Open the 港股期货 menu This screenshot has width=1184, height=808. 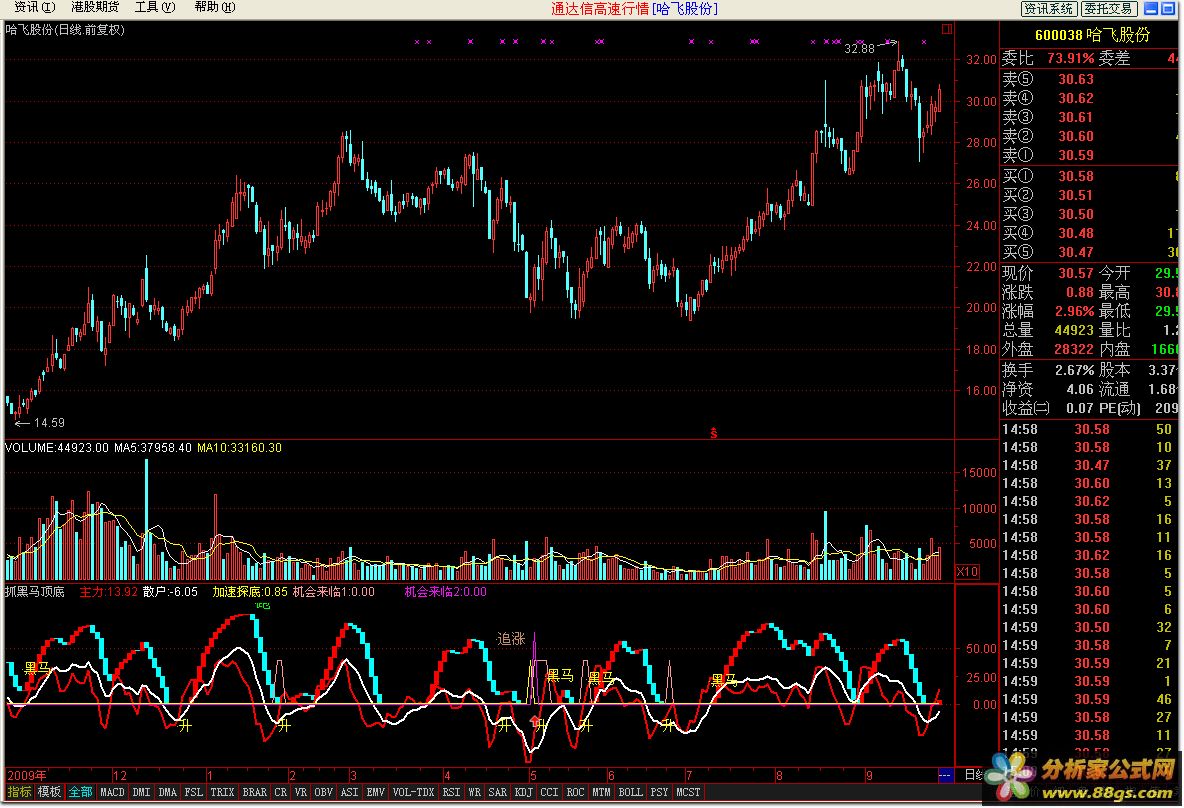click(95, 8)
